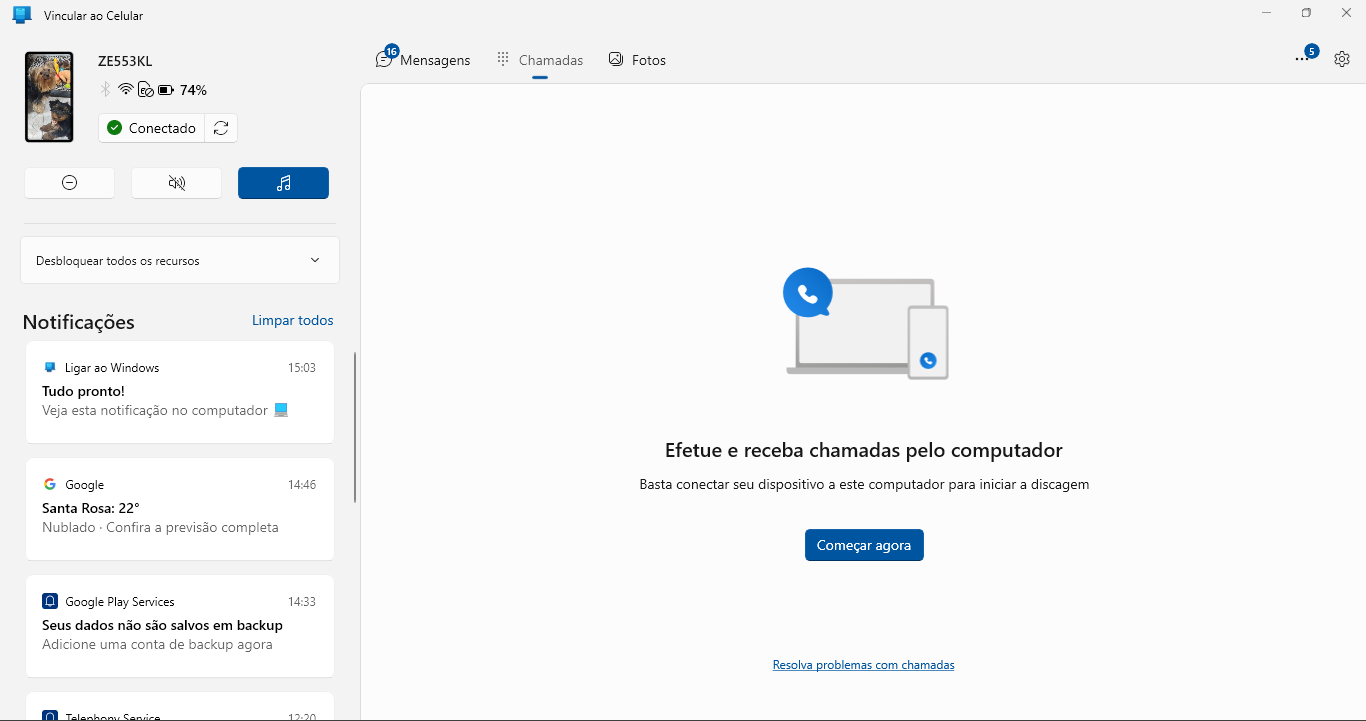Image resolution: width=1366 pixels, height=721 pixels.
Task: Select the Chamadas tab
Action: tap(540, 60)
